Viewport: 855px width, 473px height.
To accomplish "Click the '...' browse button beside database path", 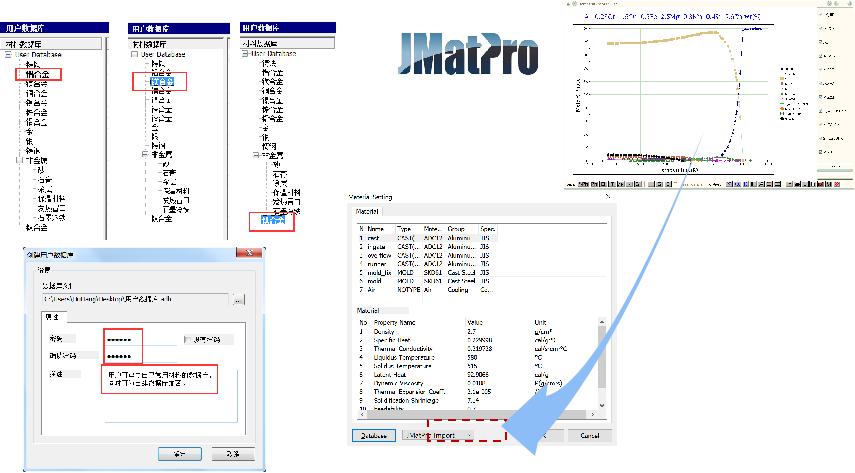I will (238, 300).
